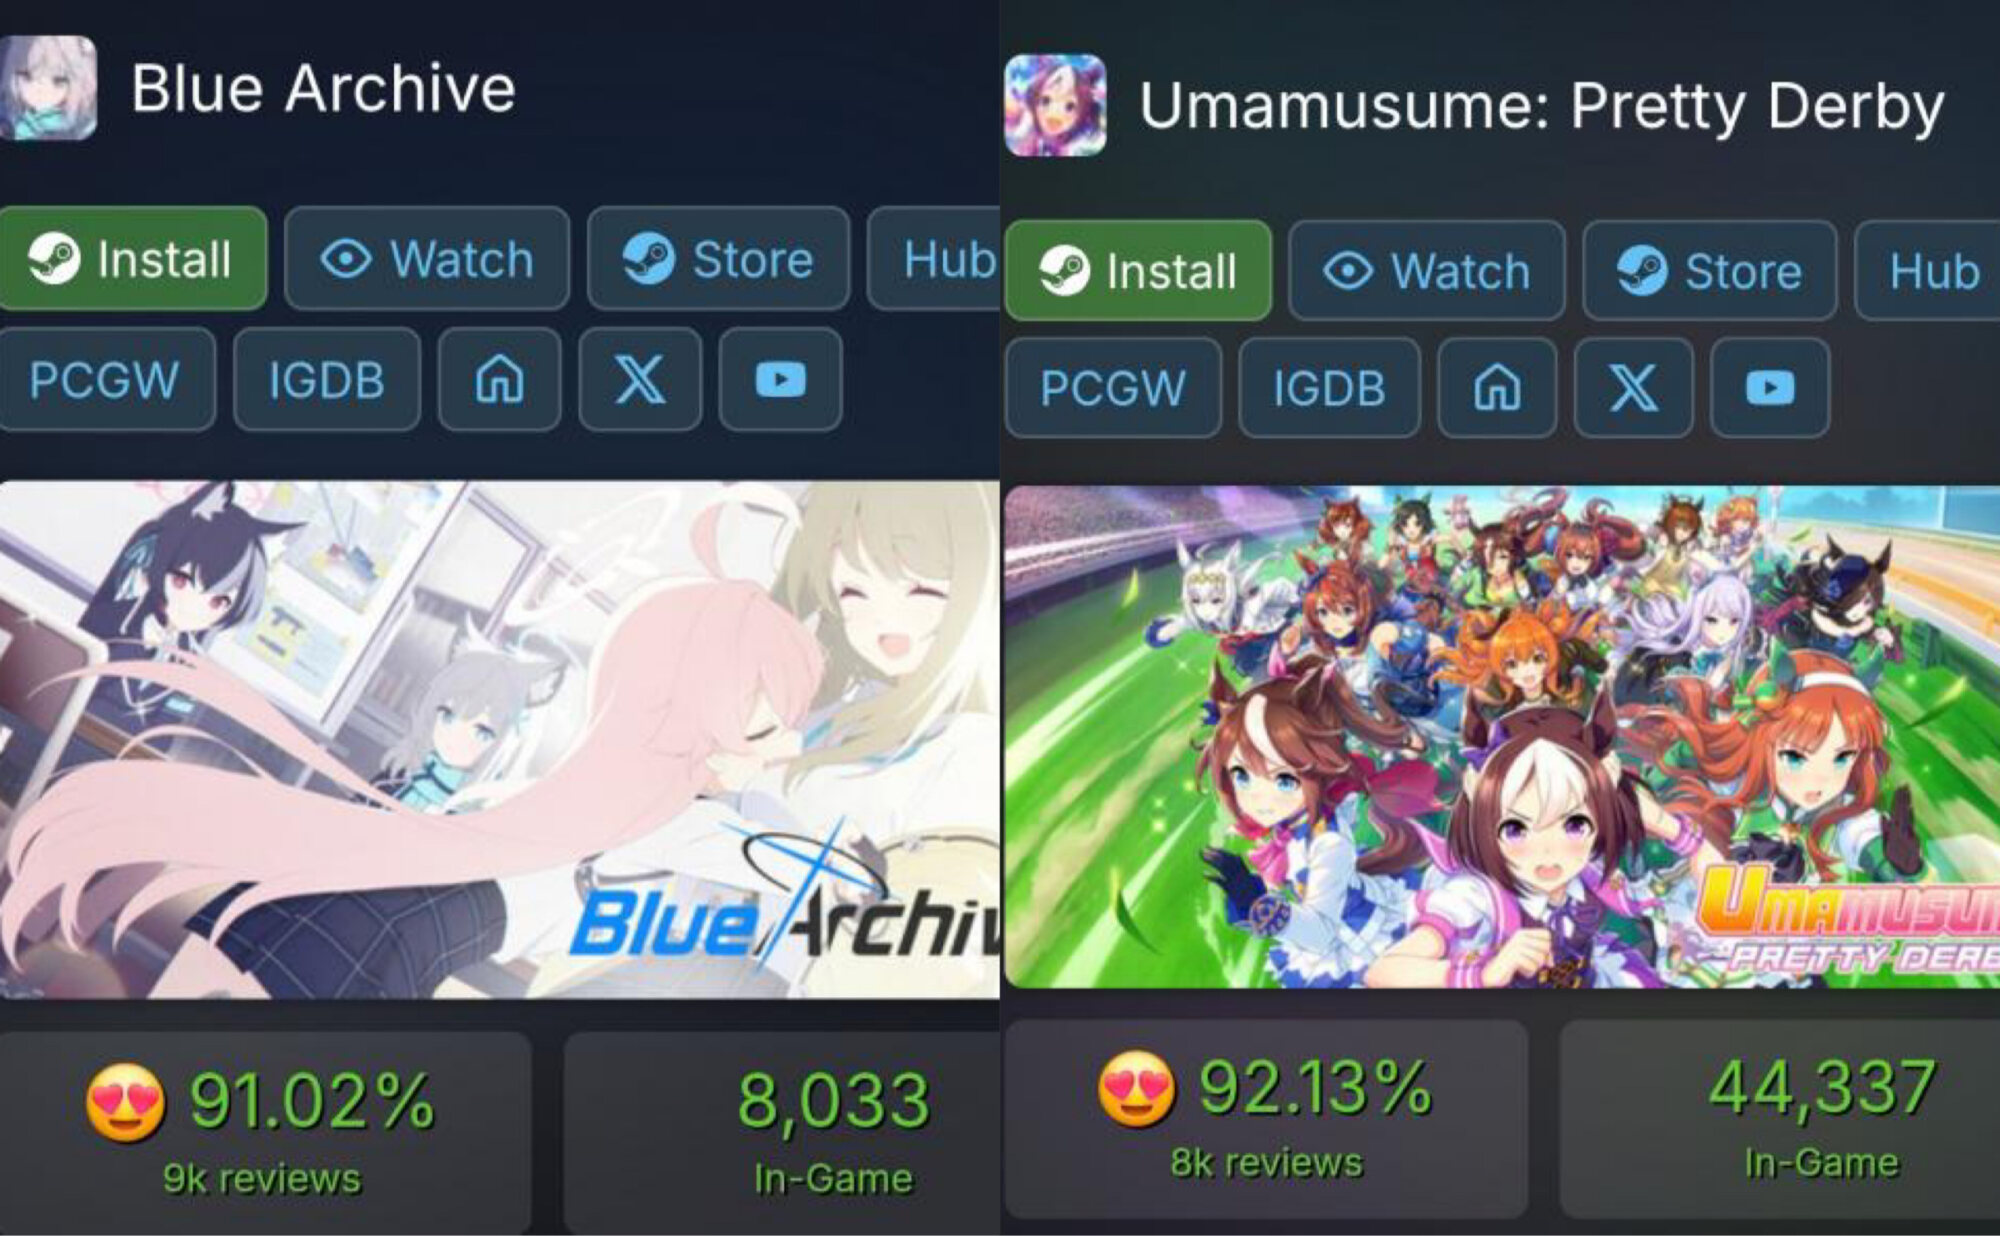Open Umamusume's X social link
Screen dimensions: 2000x1236
click(1633, 387)
